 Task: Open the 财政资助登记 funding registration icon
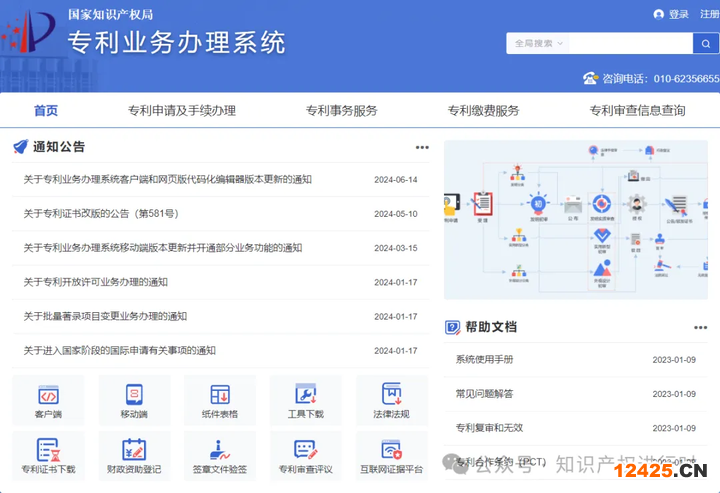[134, 455]
